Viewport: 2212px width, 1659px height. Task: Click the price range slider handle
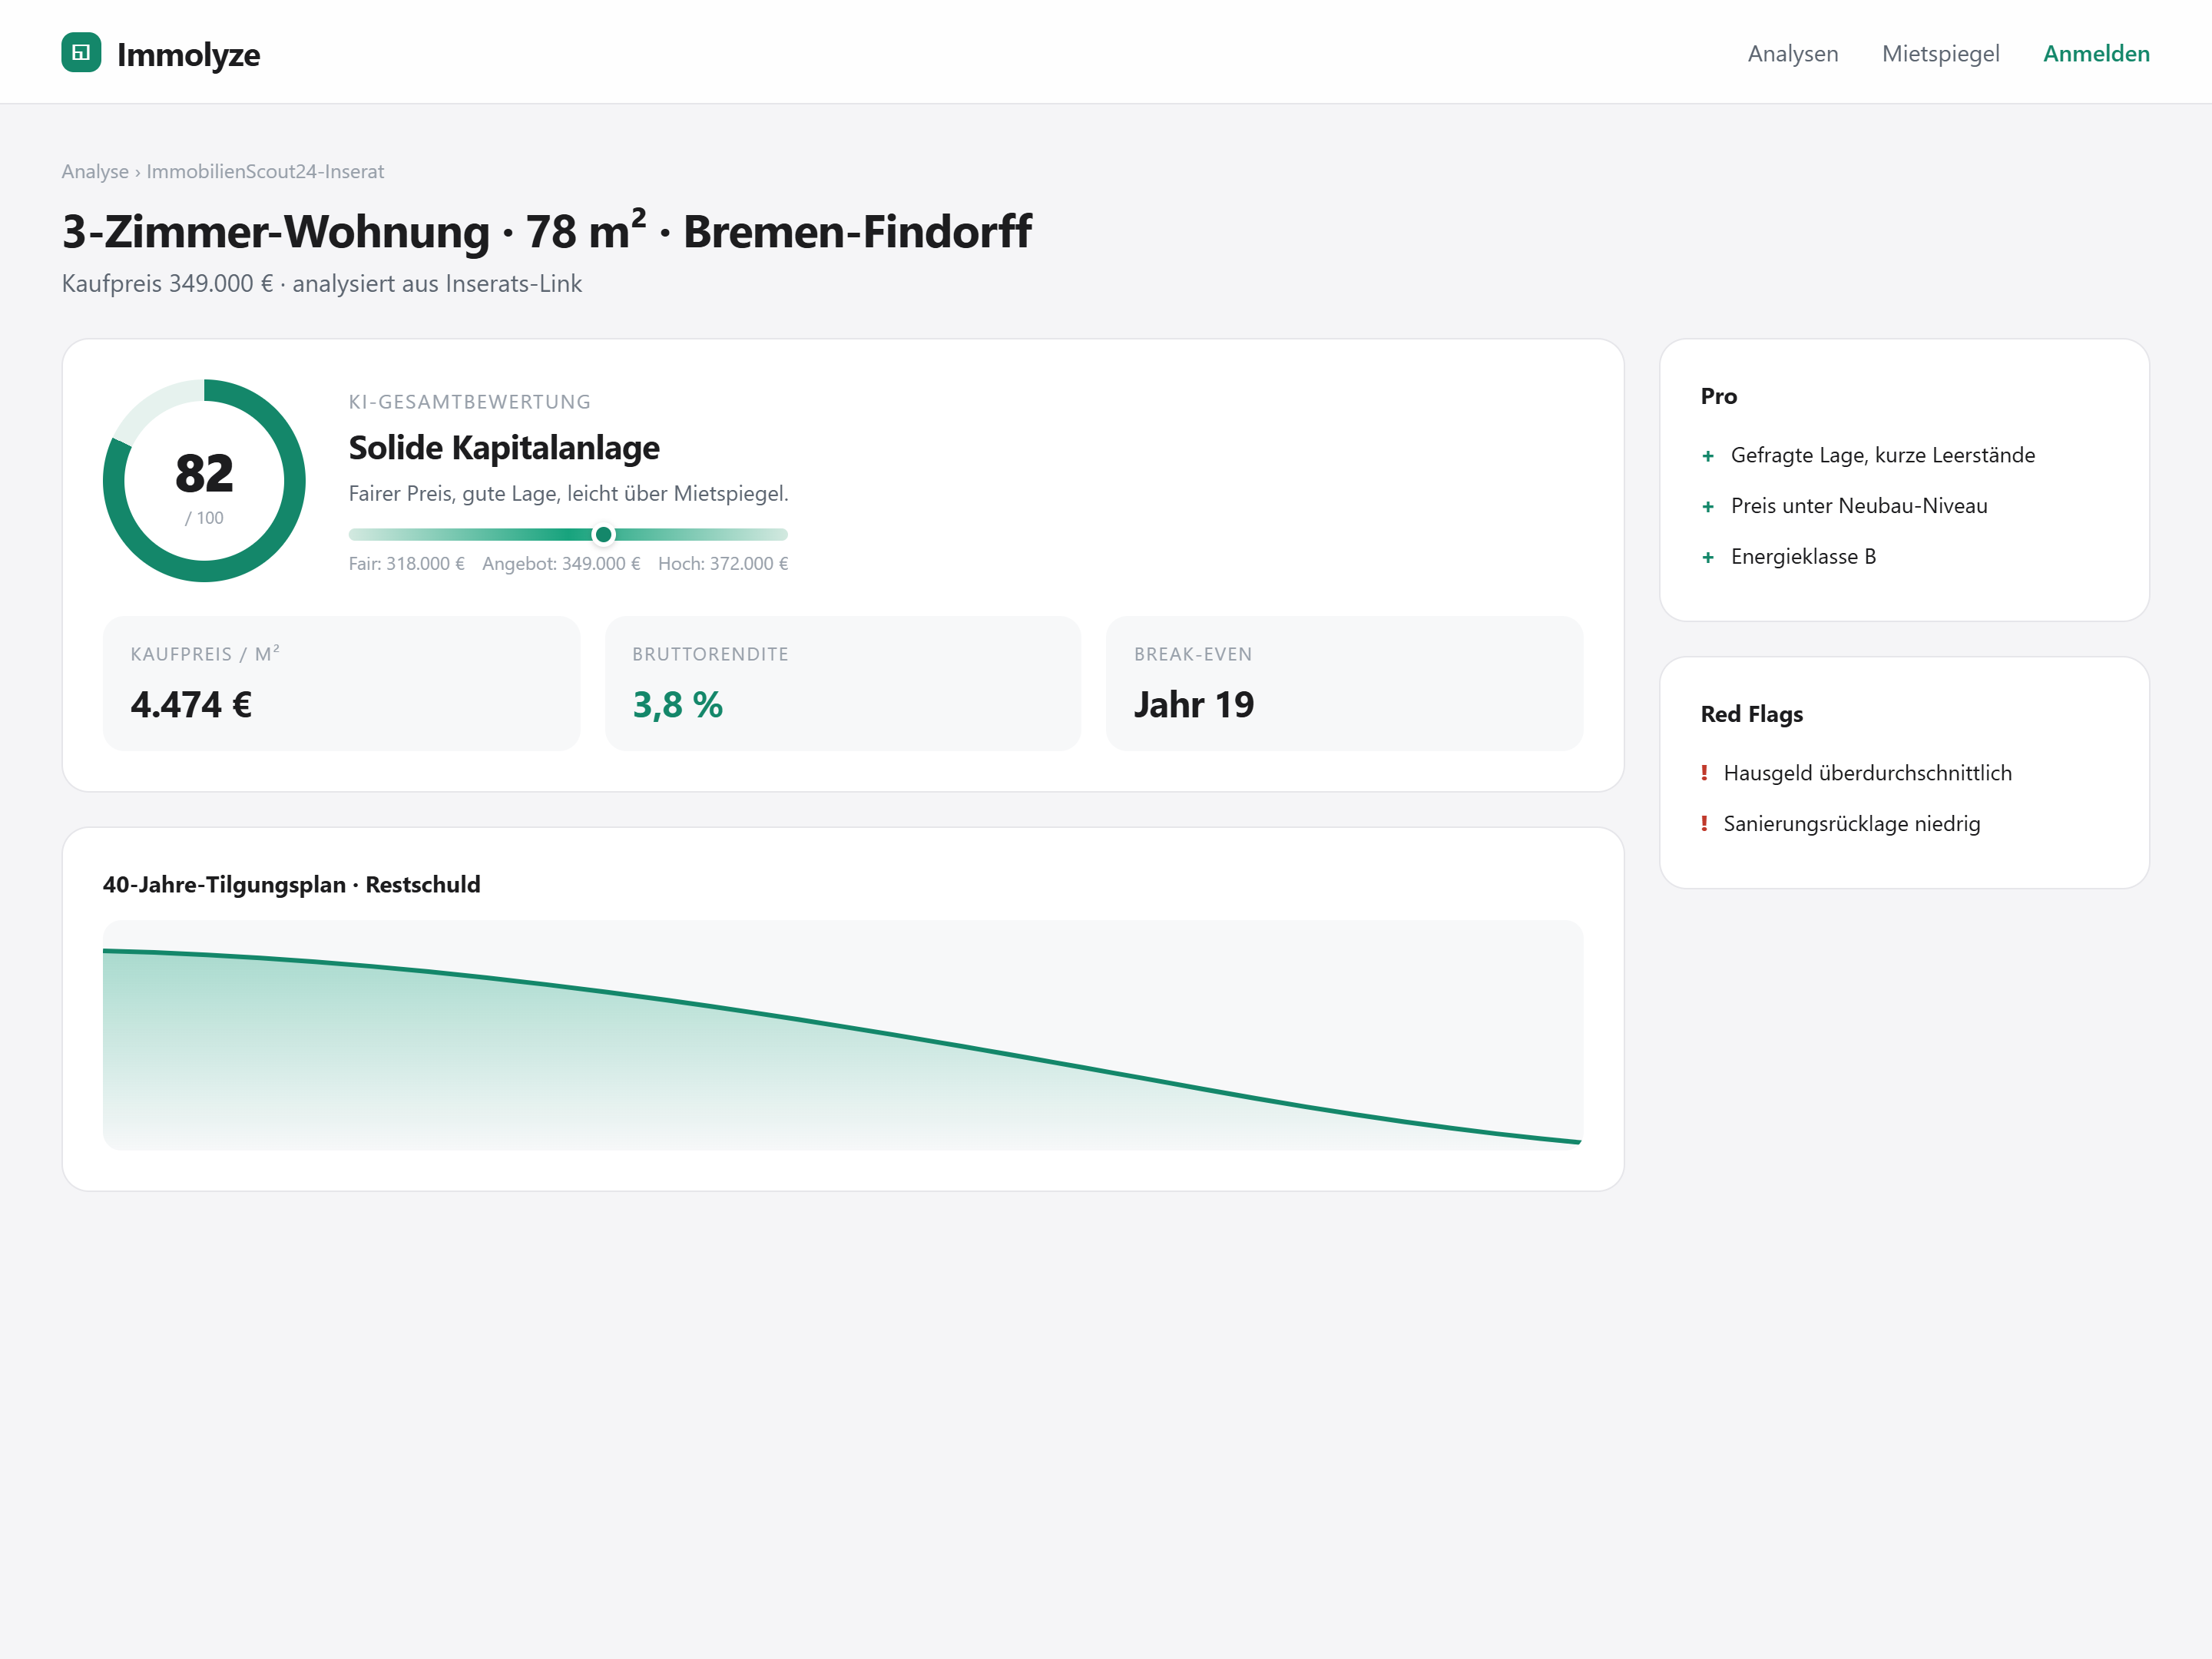click(603, 535)
